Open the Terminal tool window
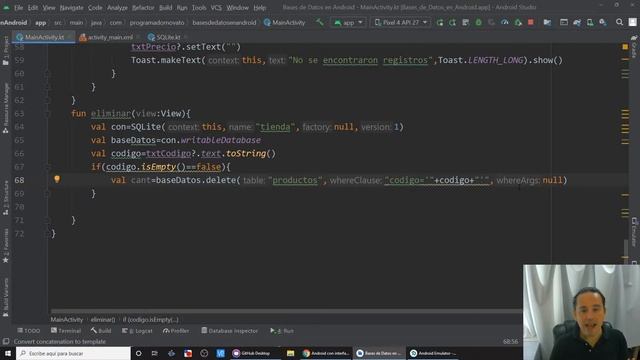Viewport: 640px width, 360px height. point(66,331)
